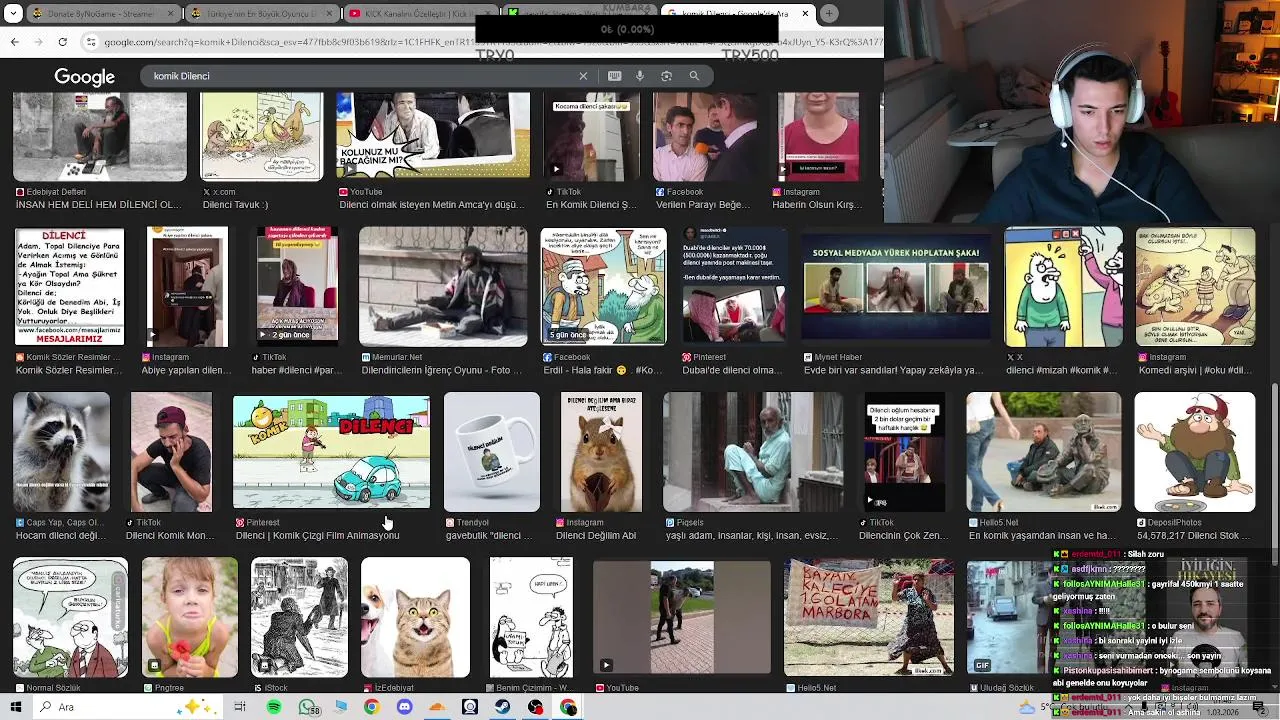Open Task View on the taskbar
Viewport: 1280px width, 720px height.
coord(240,707)
